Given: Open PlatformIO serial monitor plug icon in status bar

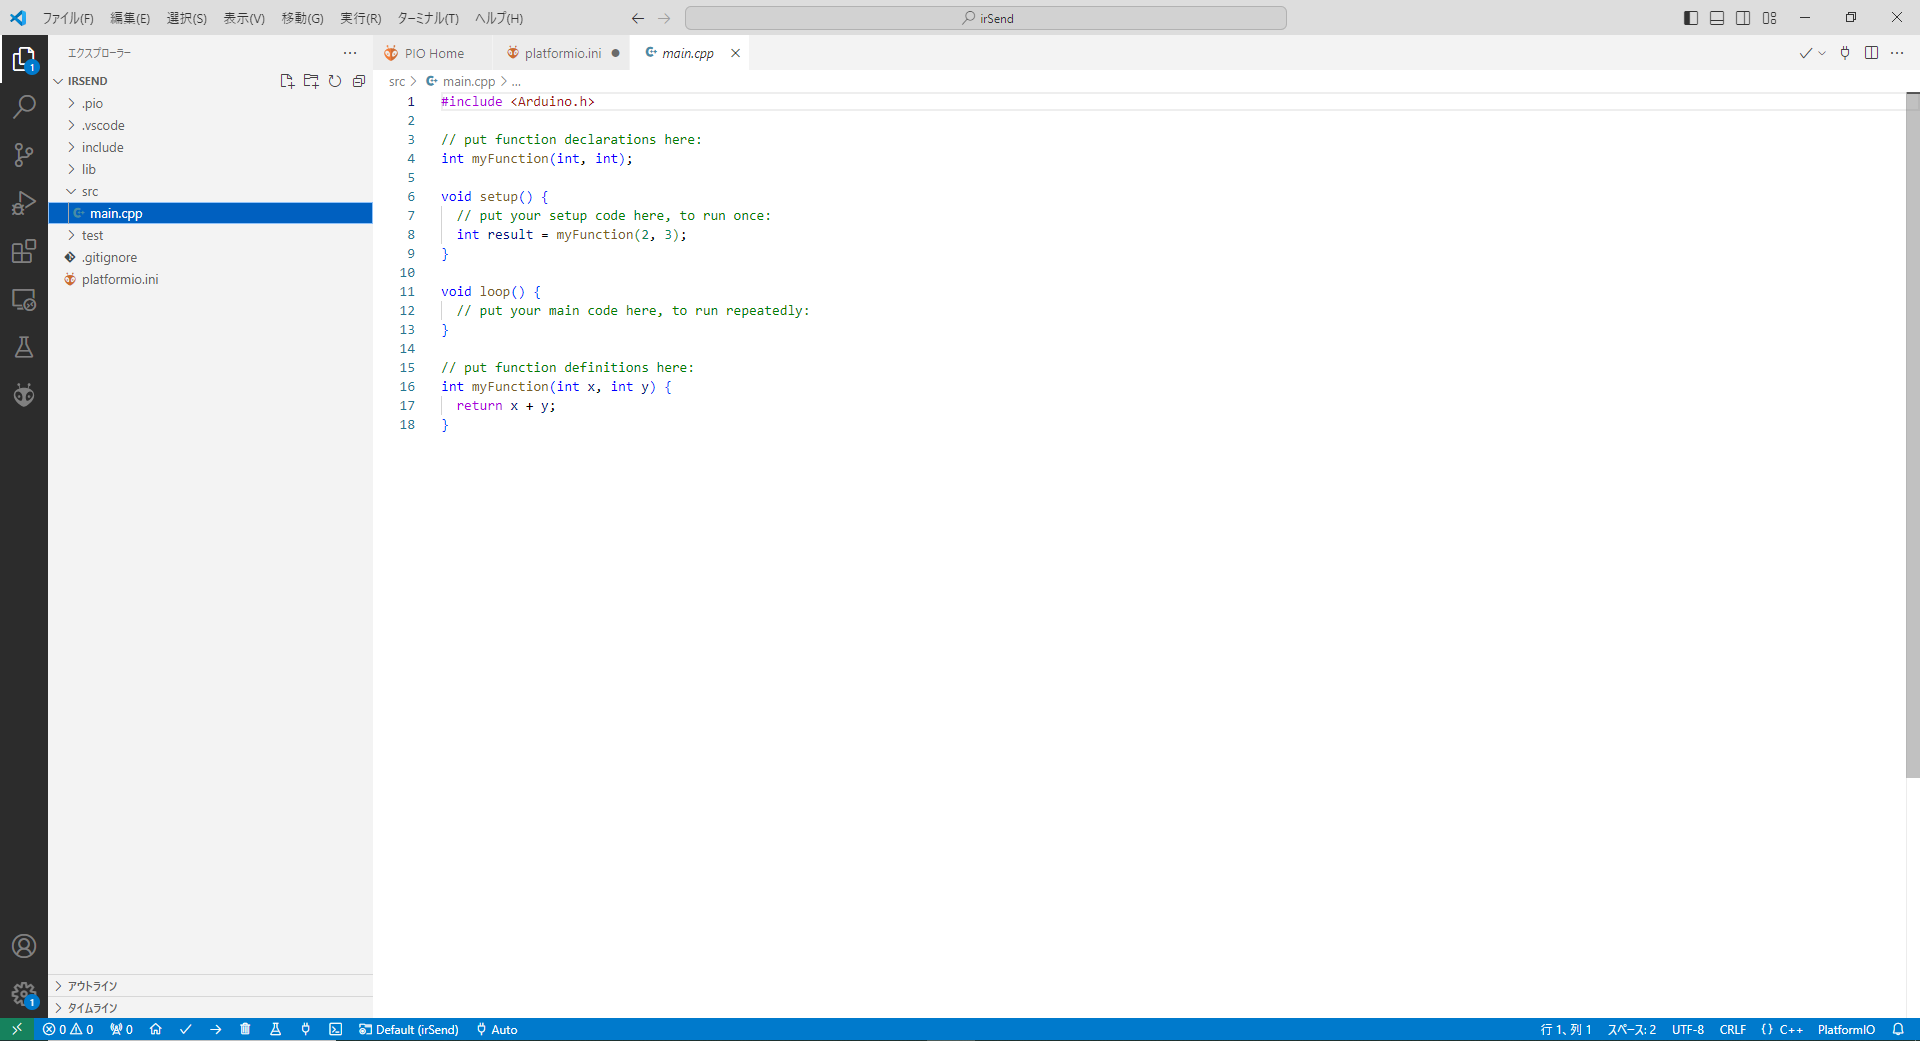Looking at the screenshot, I should pos(305,1029).
